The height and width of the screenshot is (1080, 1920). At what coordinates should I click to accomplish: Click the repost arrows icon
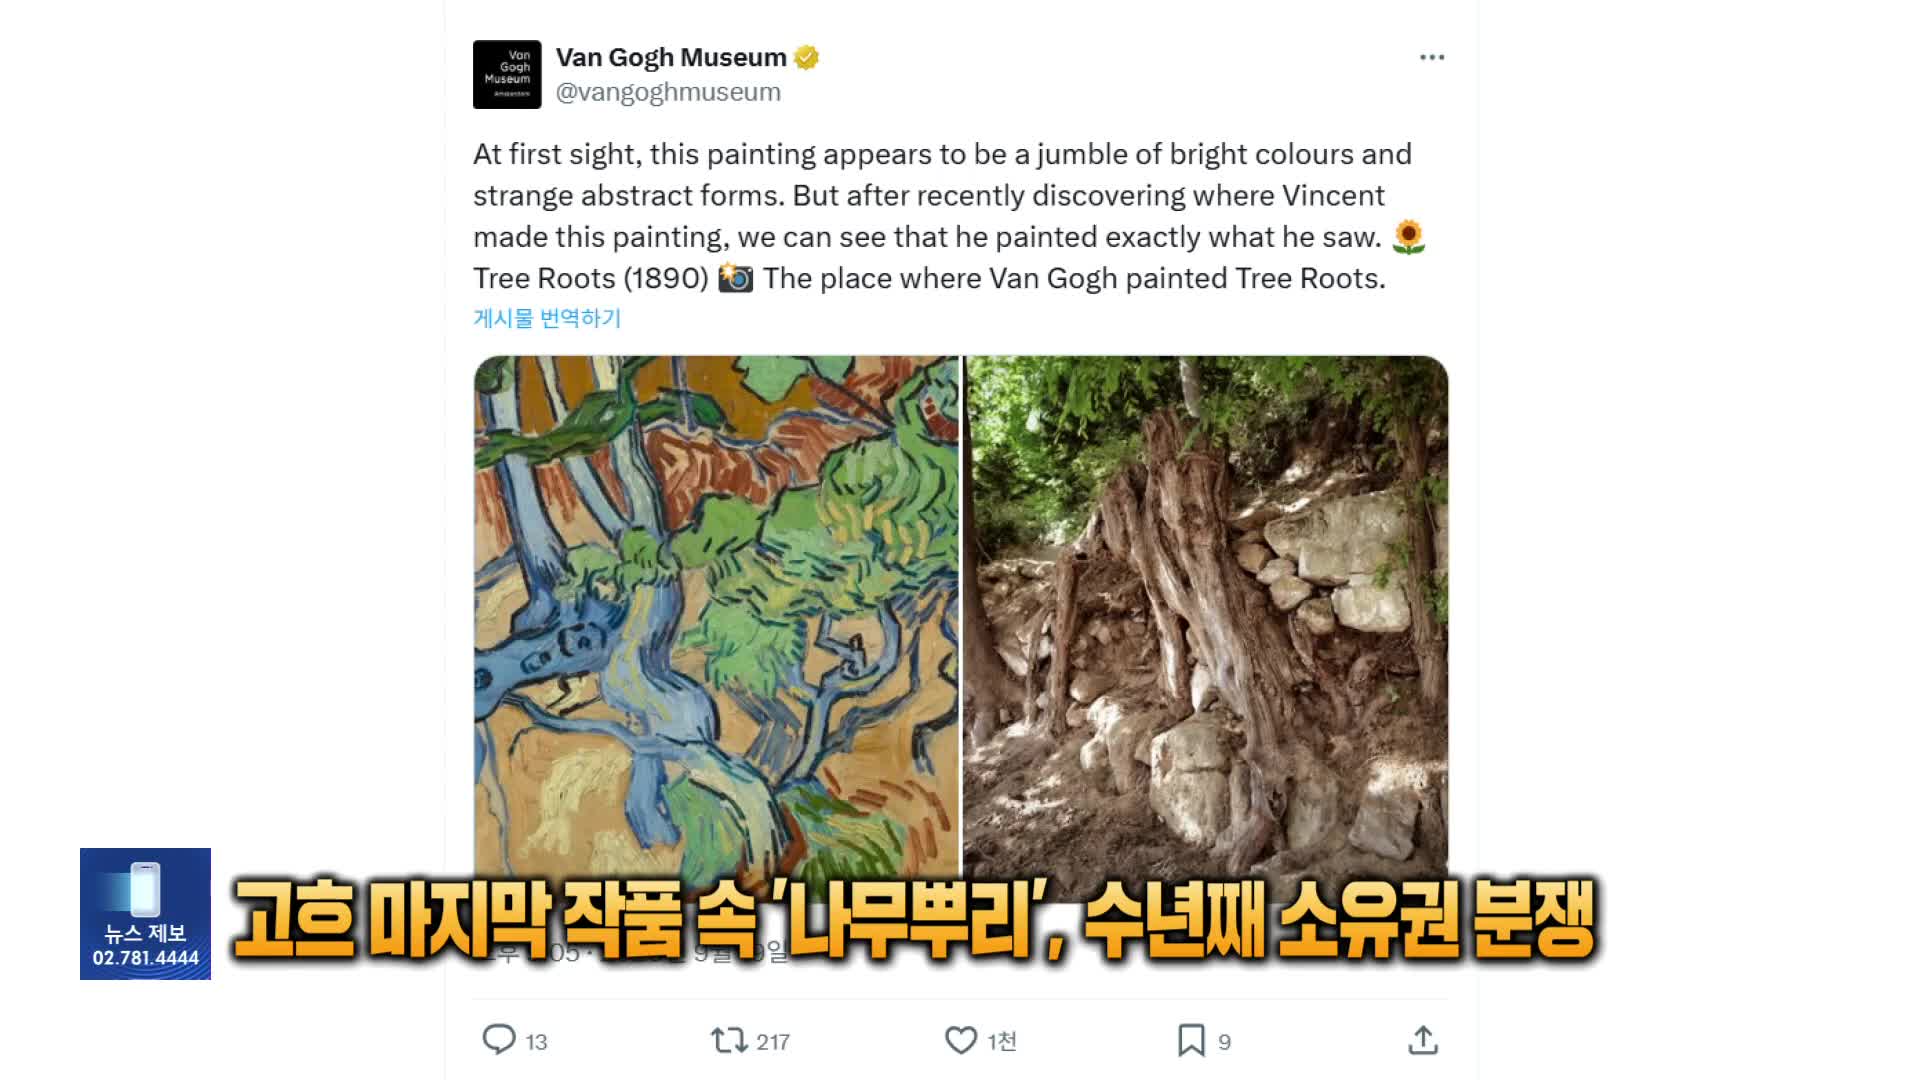[x=729, y=1041]
